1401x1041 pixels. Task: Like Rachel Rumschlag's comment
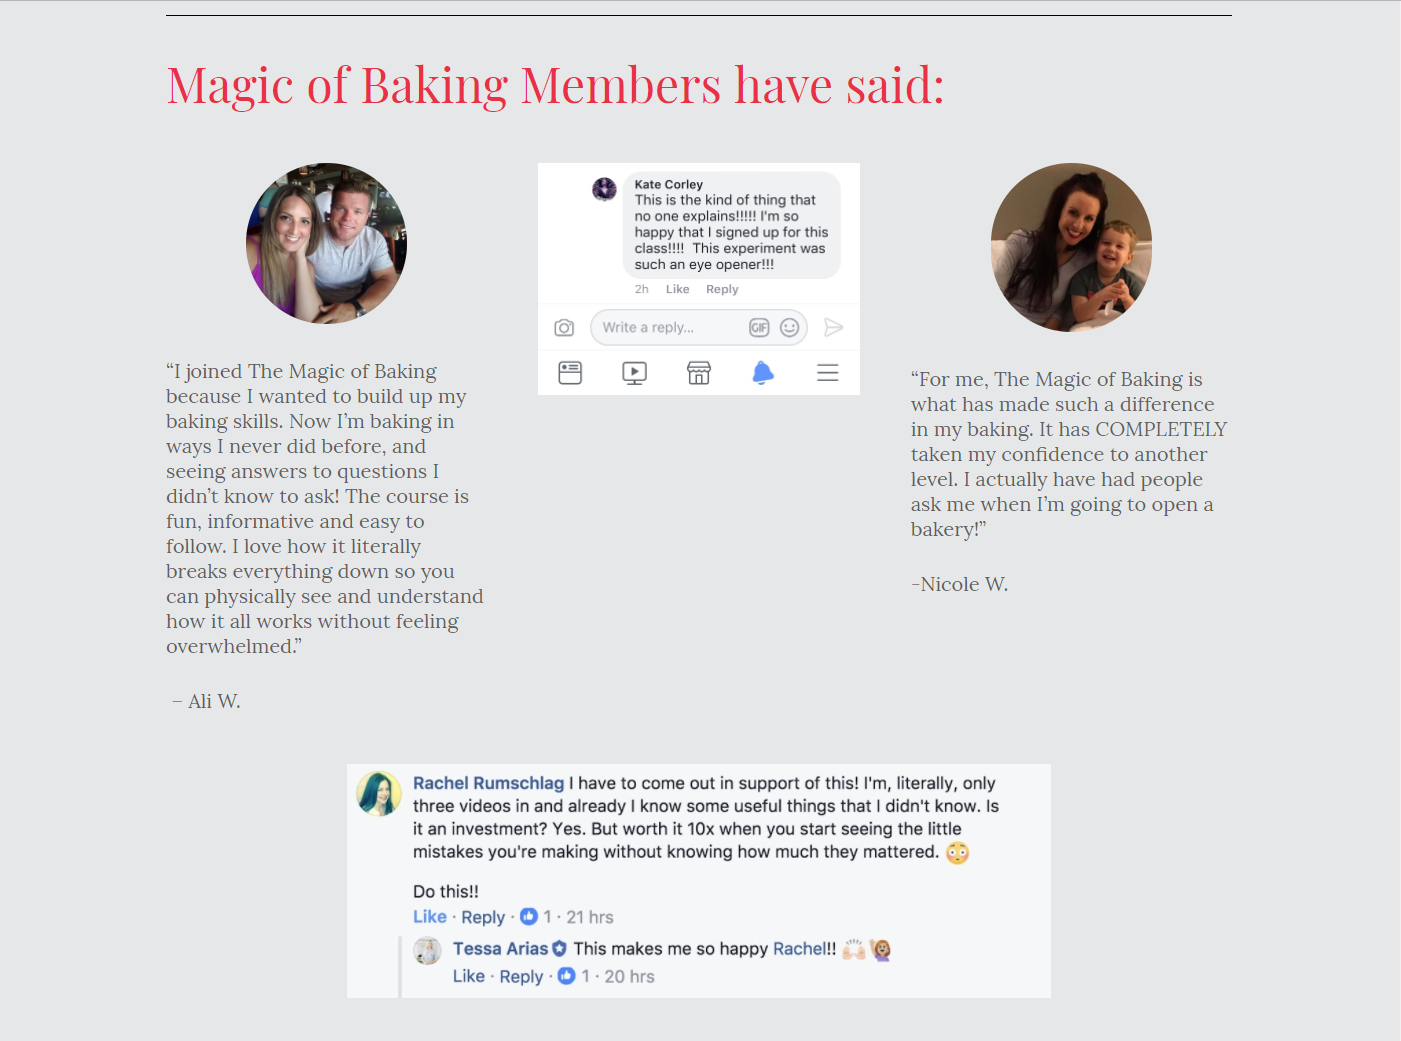[x=430, y=917]
